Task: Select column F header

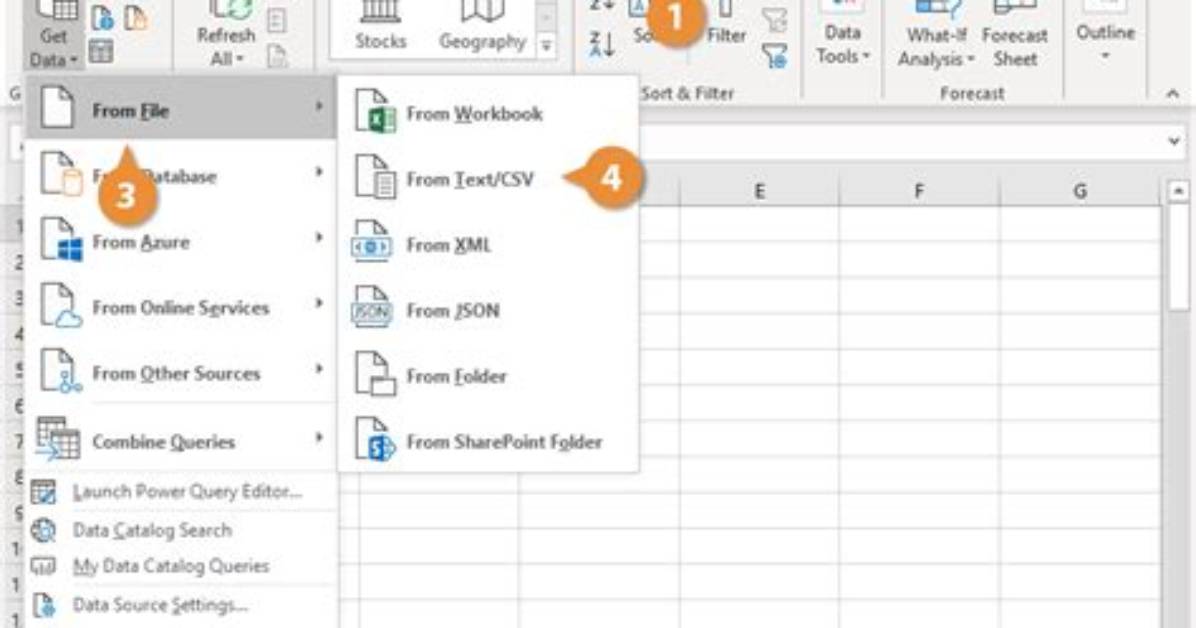Action: (x=919, y=192)
